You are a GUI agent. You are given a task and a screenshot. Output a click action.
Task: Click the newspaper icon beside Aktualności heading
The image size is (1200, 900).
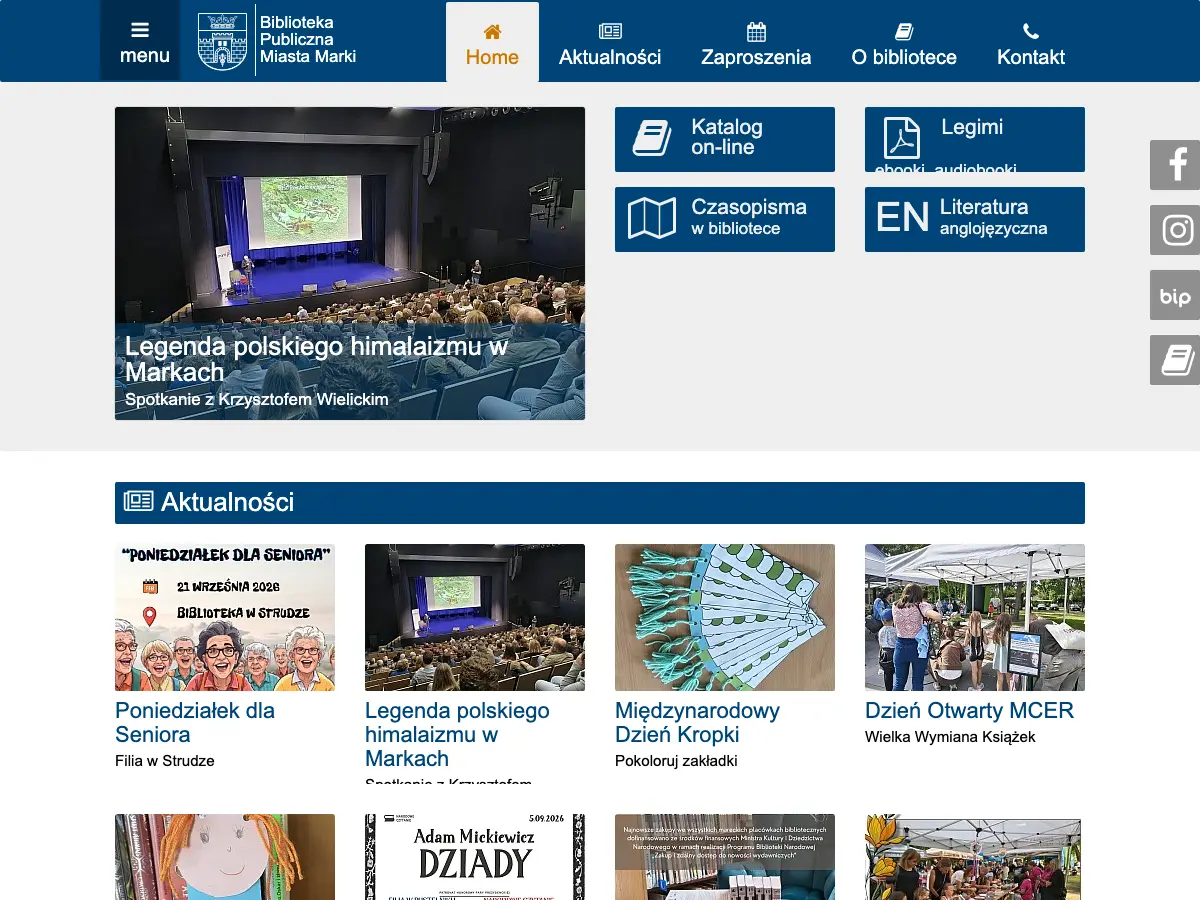(x=138, y=502)
